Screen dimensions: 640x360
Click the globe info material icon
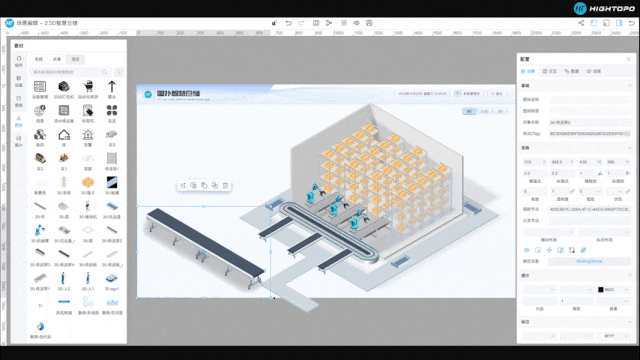coord(40,111)
